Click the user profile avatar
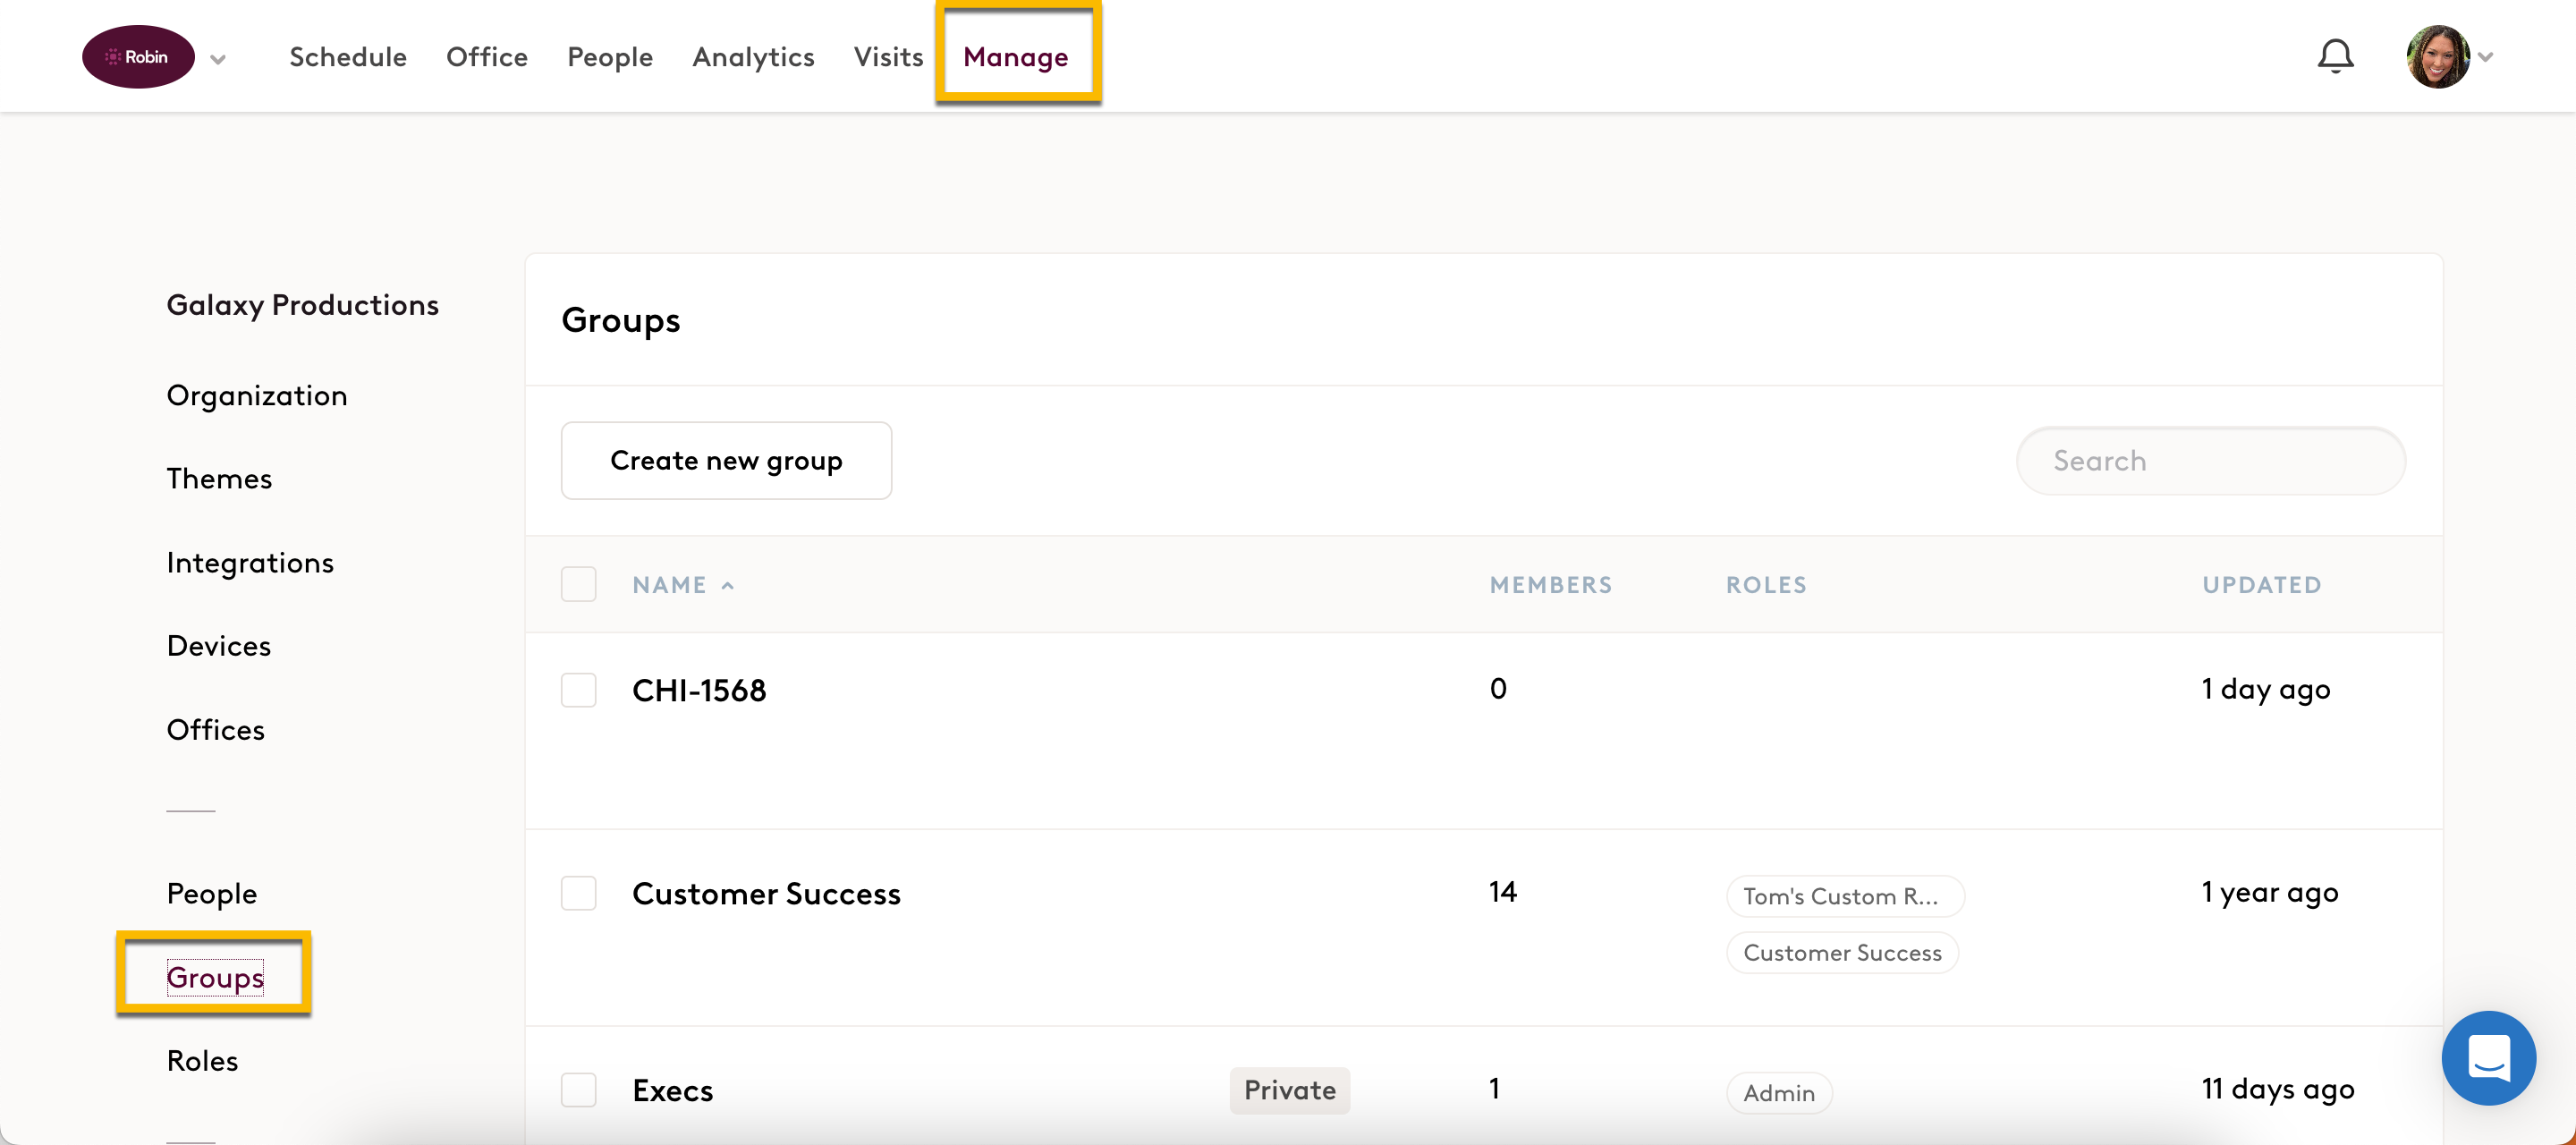2576x1145 pixels. pyautogui.click(x=2437, y=57)
